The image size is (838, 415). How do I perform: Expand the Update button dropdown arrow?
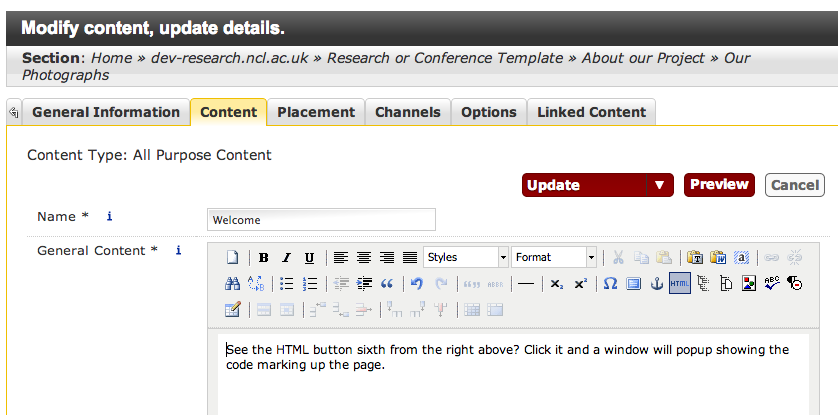point(659,185)
